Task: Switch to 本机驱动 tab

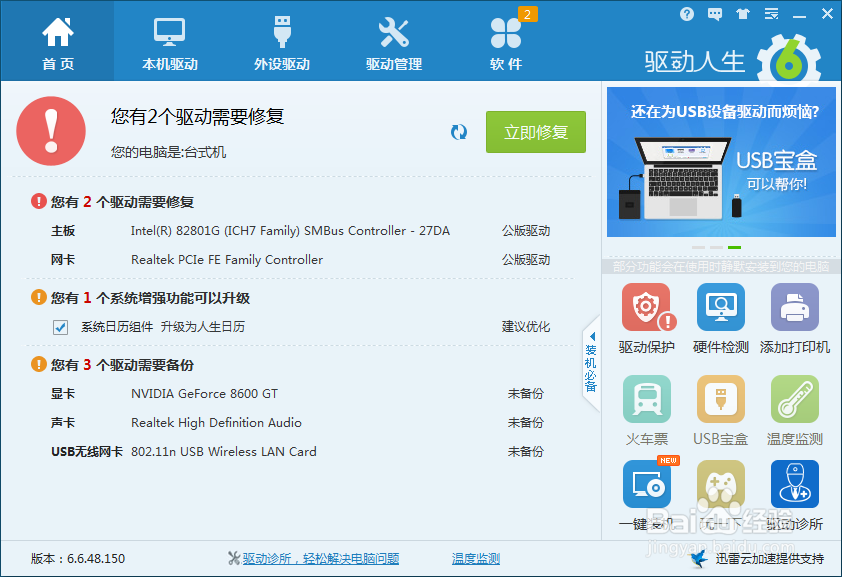Action: (x=170, y=42)
